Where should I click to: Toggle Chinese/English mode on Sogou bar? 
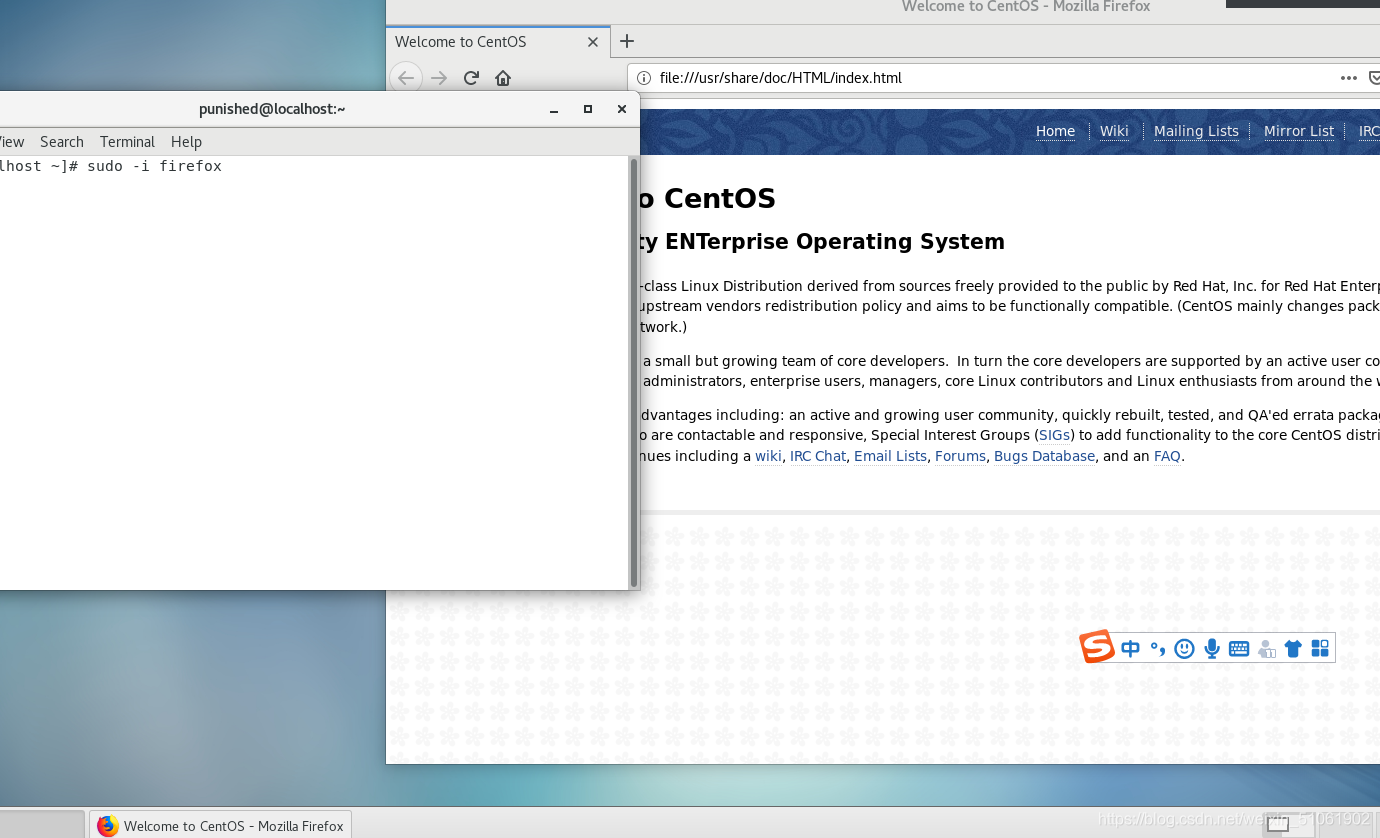coord(1130,648)
